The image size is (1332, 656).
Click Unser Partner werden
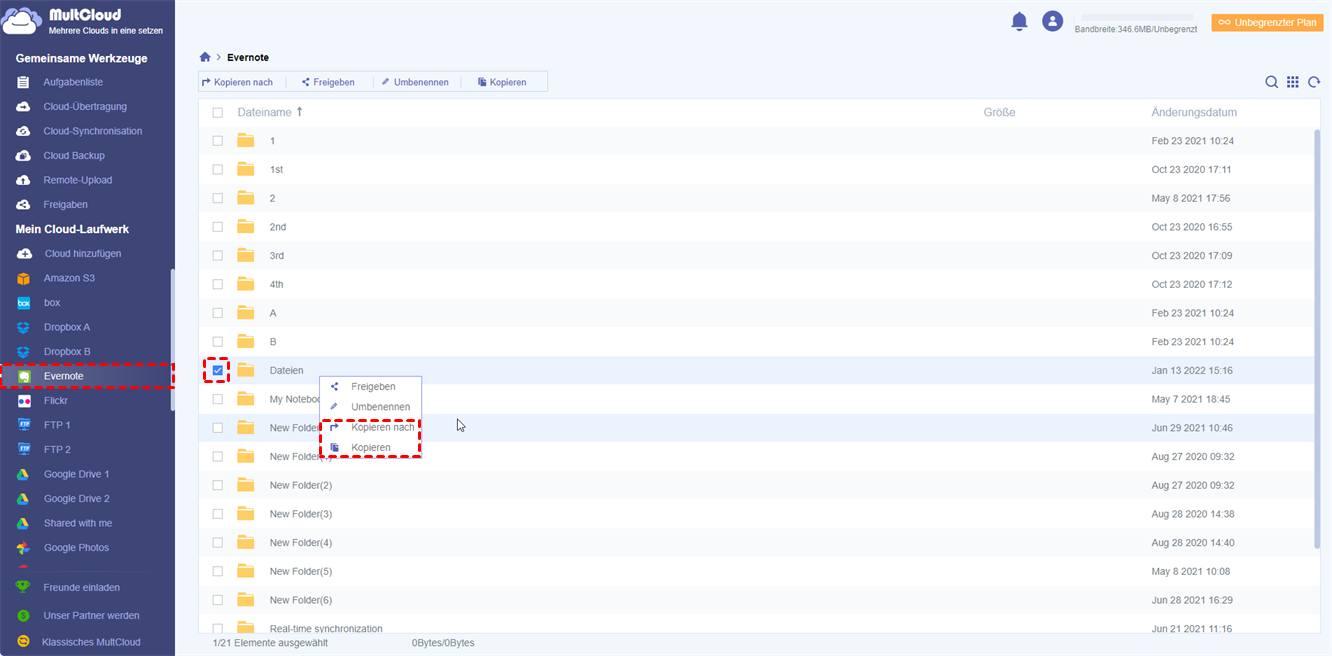pos(91,615)
